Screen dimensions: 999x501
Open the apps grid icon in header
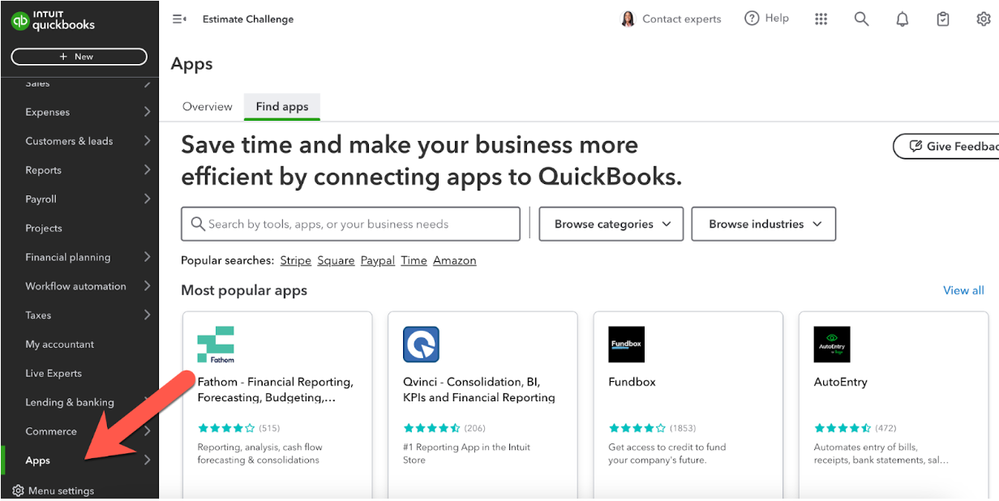pyautogui.click(x=821, y=19)
